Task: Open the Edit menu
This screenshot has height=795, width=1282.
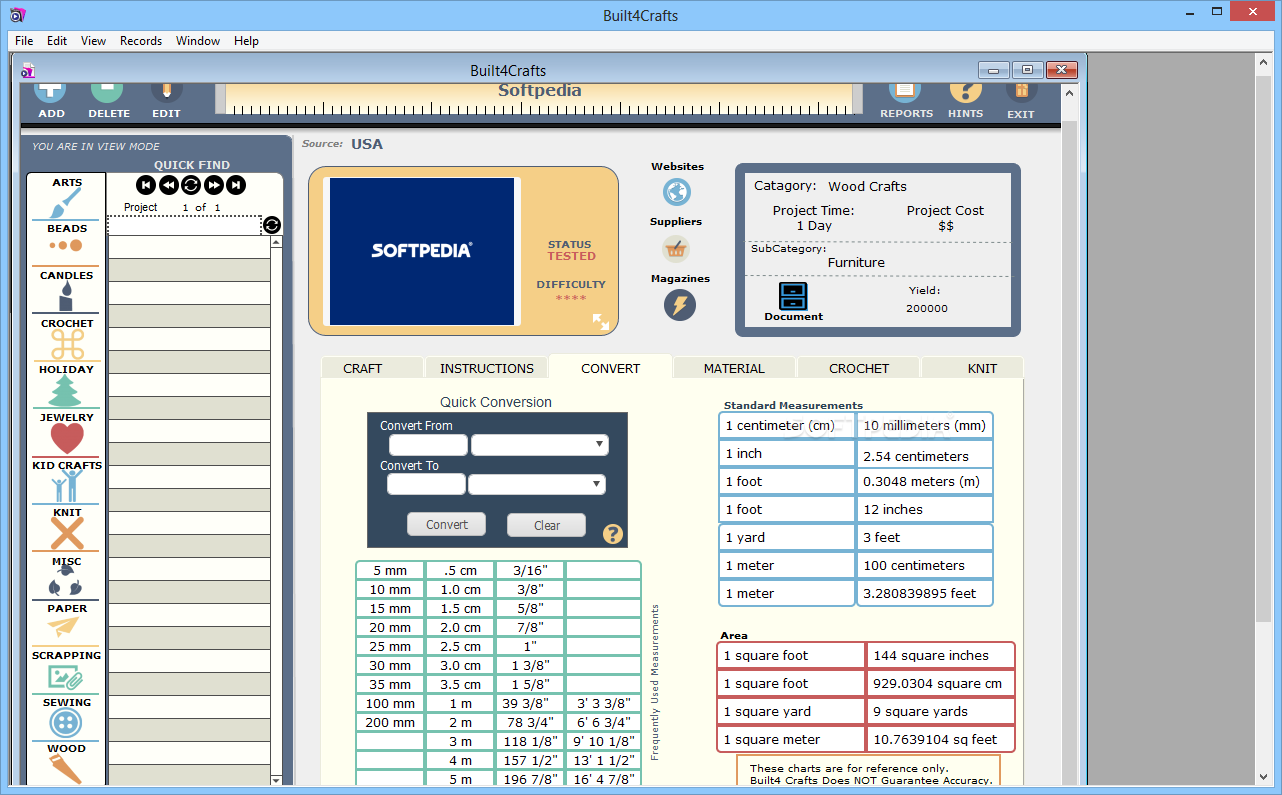Action: click(x=57, y=41)
